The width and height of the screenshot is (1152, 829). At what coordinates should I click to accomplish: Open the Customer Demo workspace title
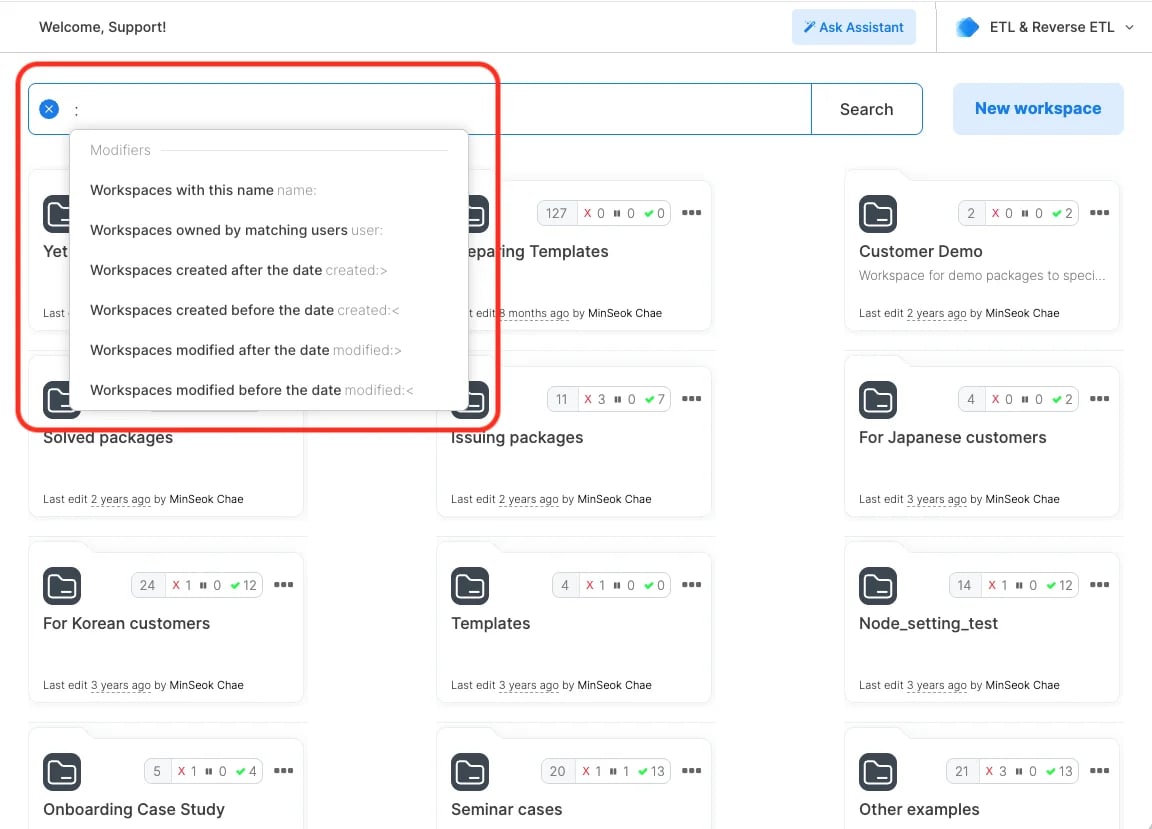921,251
